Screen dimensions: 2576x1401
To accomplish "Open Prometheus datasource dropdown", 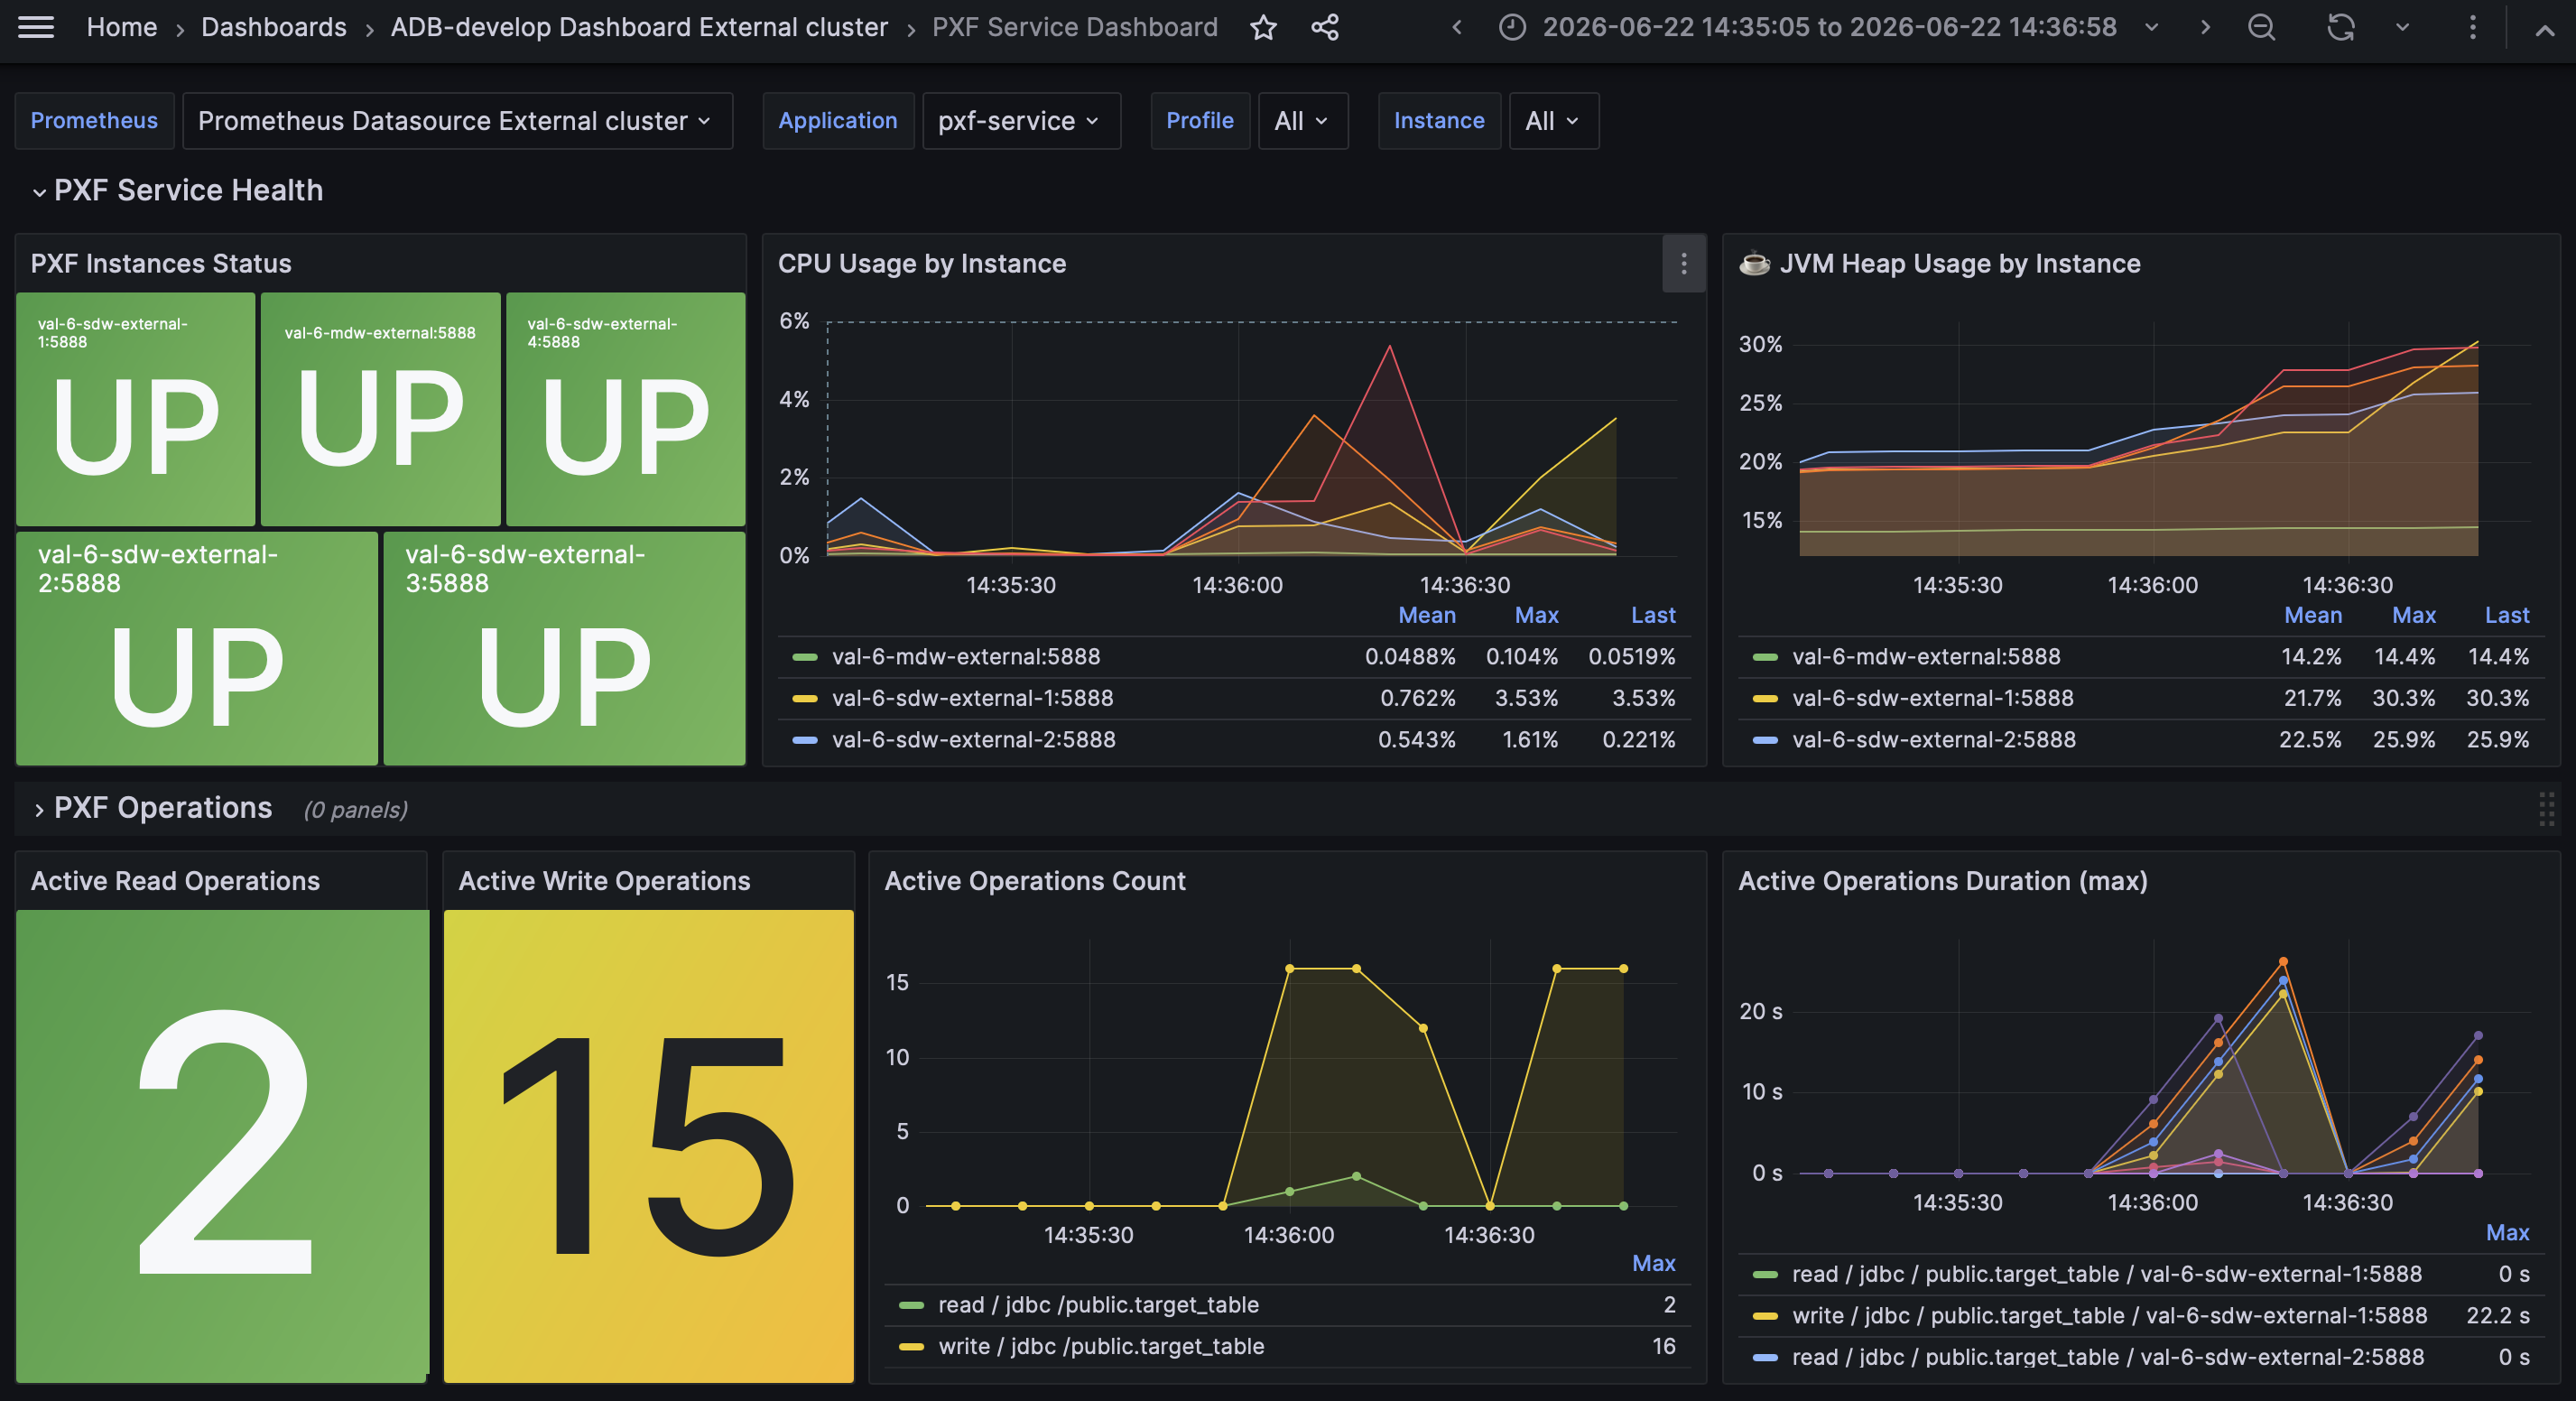I will point(457,121).
